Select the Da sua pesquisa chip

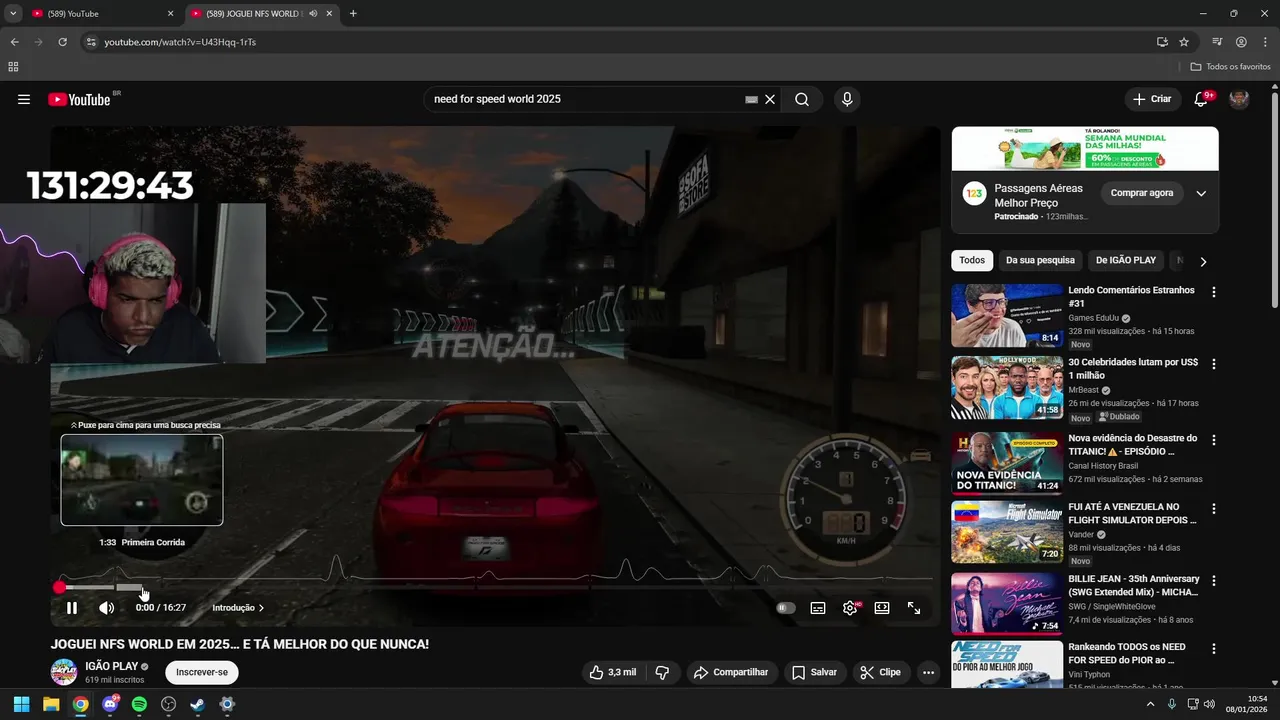[1040, 260]
